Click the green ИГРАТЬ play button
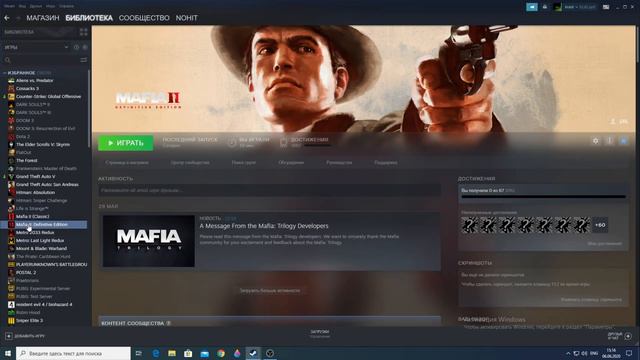Screen dimensions: 640x360 126,143
